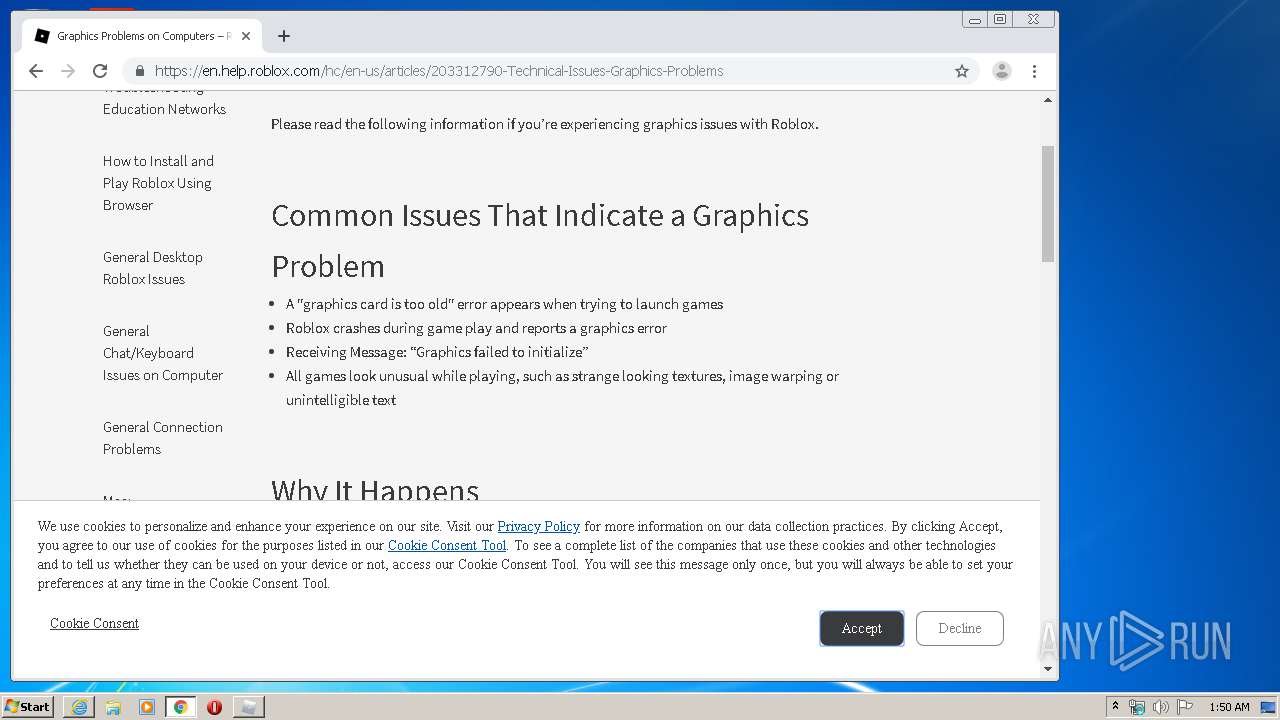This screenshot has height=720, width=1280.
Task: Select the Graphics Problems on Computers tab
Action: 142,36
